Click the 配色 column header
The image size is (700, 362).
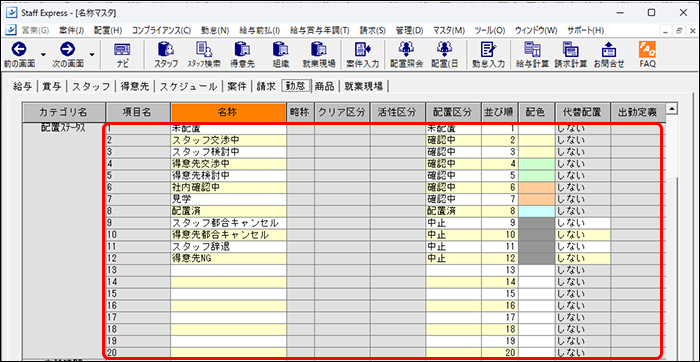pyautogui.click(x=537, y=112)
